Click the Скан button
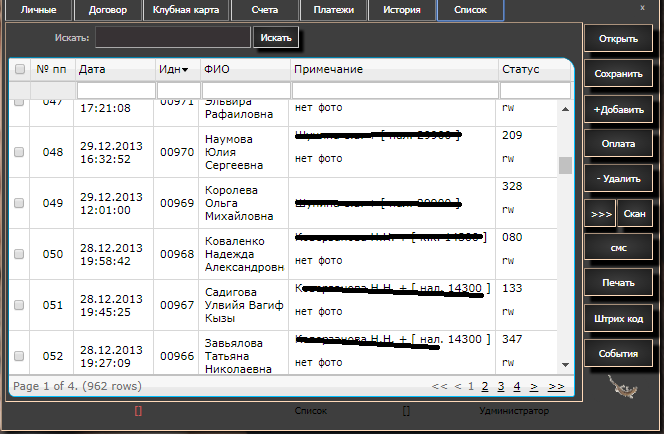Screen dimensions: 664x434 tap(634, 214)
